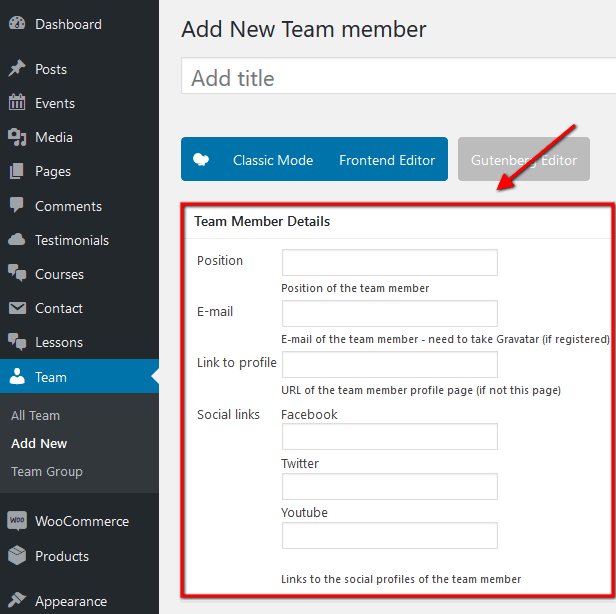Click the Pages stacked-sheets icon

[x=17, y=171]
